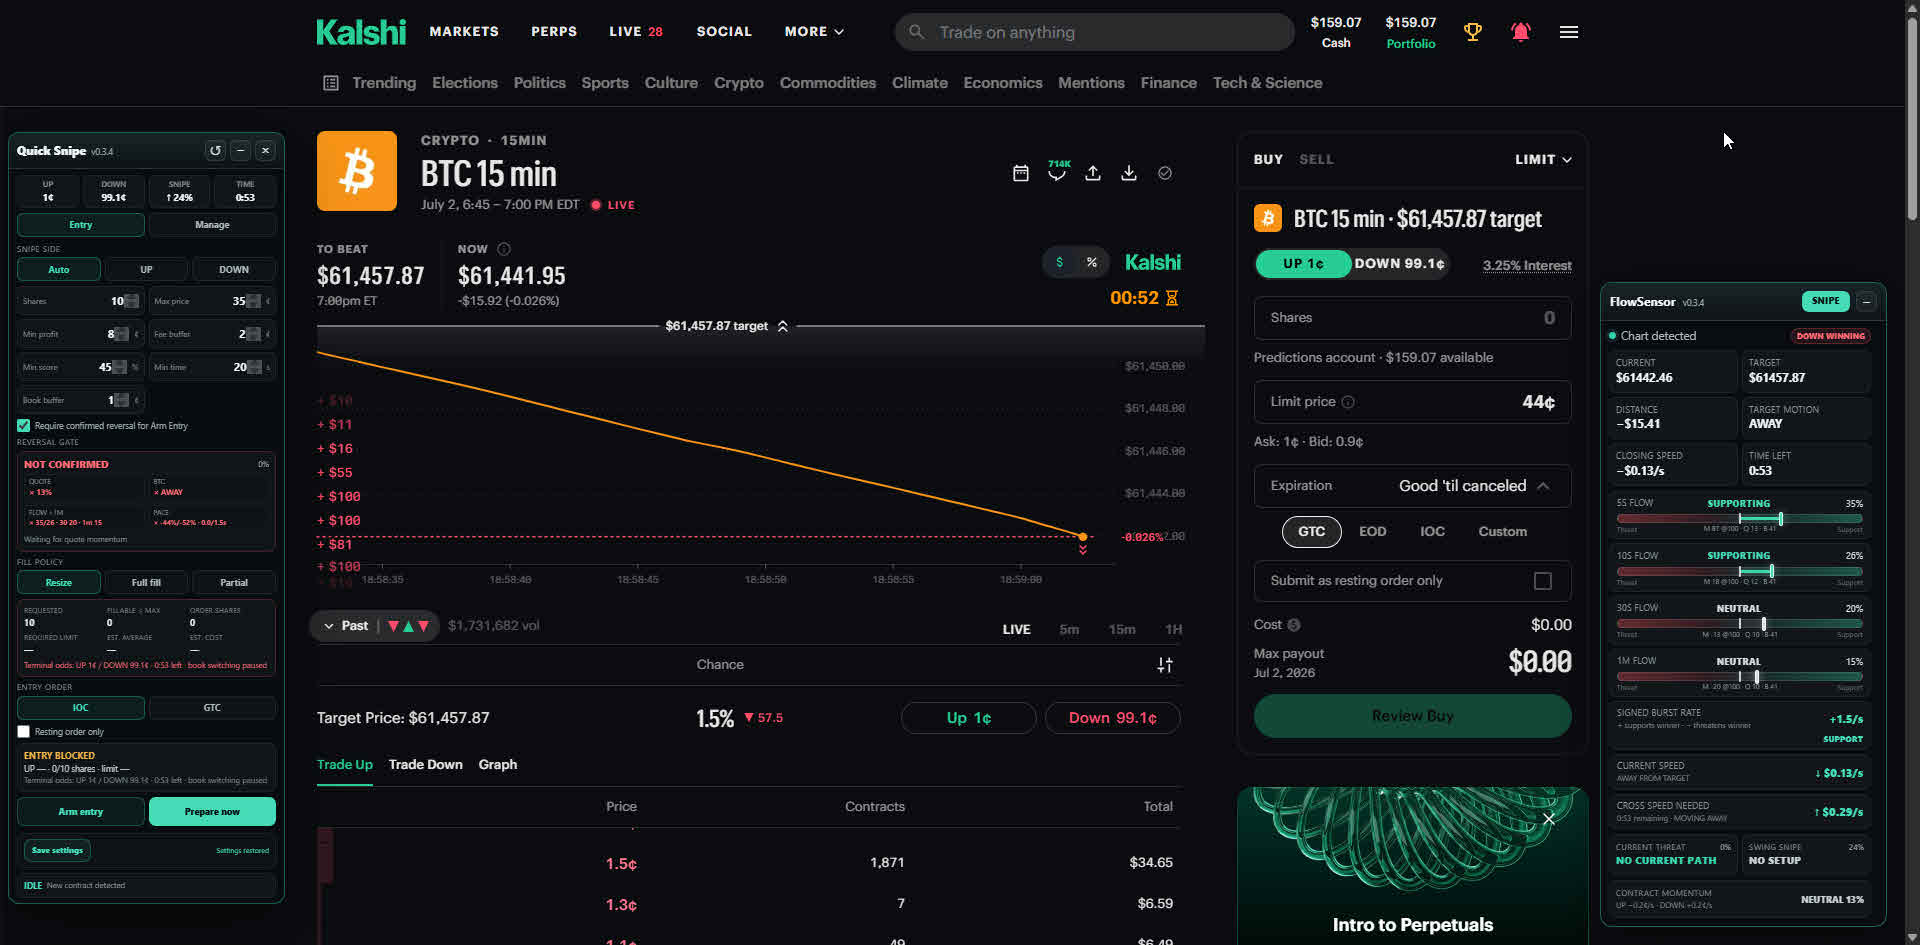Open the Kalshi home logo
Viewport: 1920px width, 945px height.
361,32
